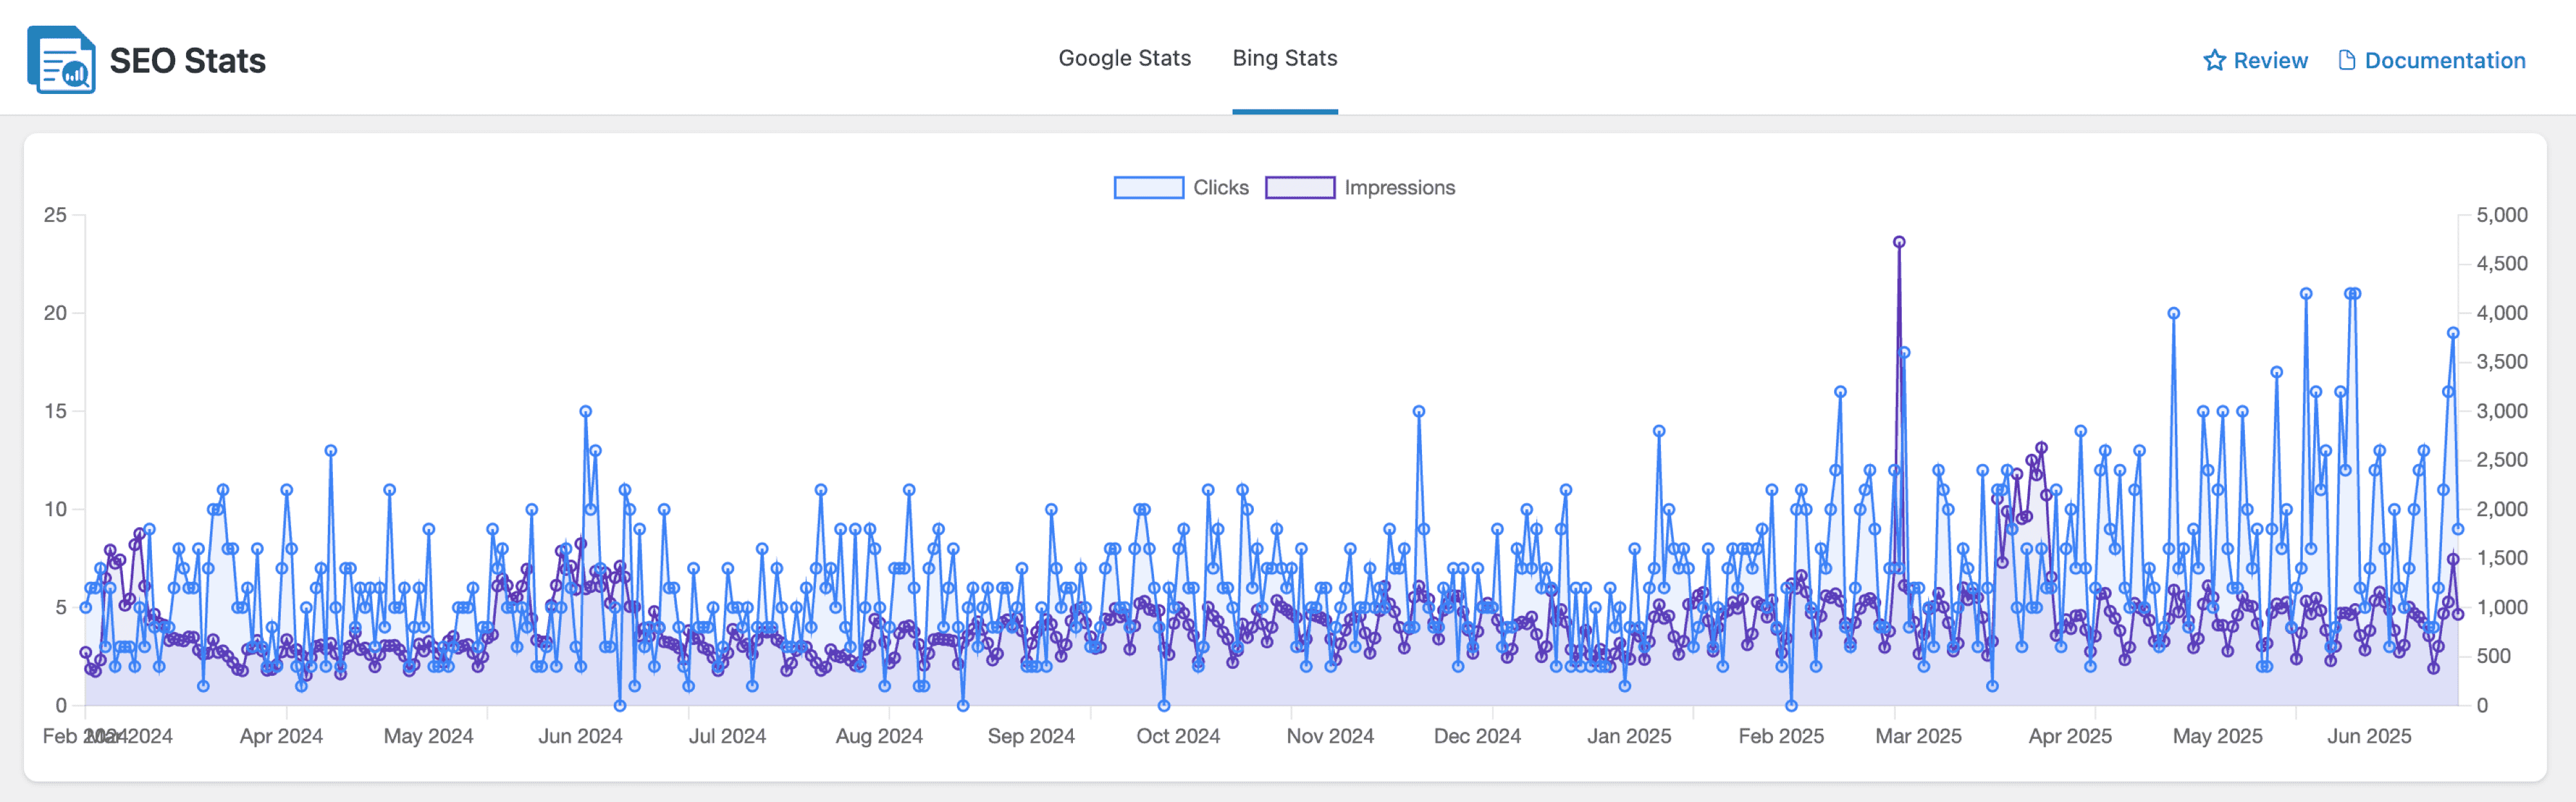
Task: Open the Documentation link text
Action: (x=2444, y=61)
